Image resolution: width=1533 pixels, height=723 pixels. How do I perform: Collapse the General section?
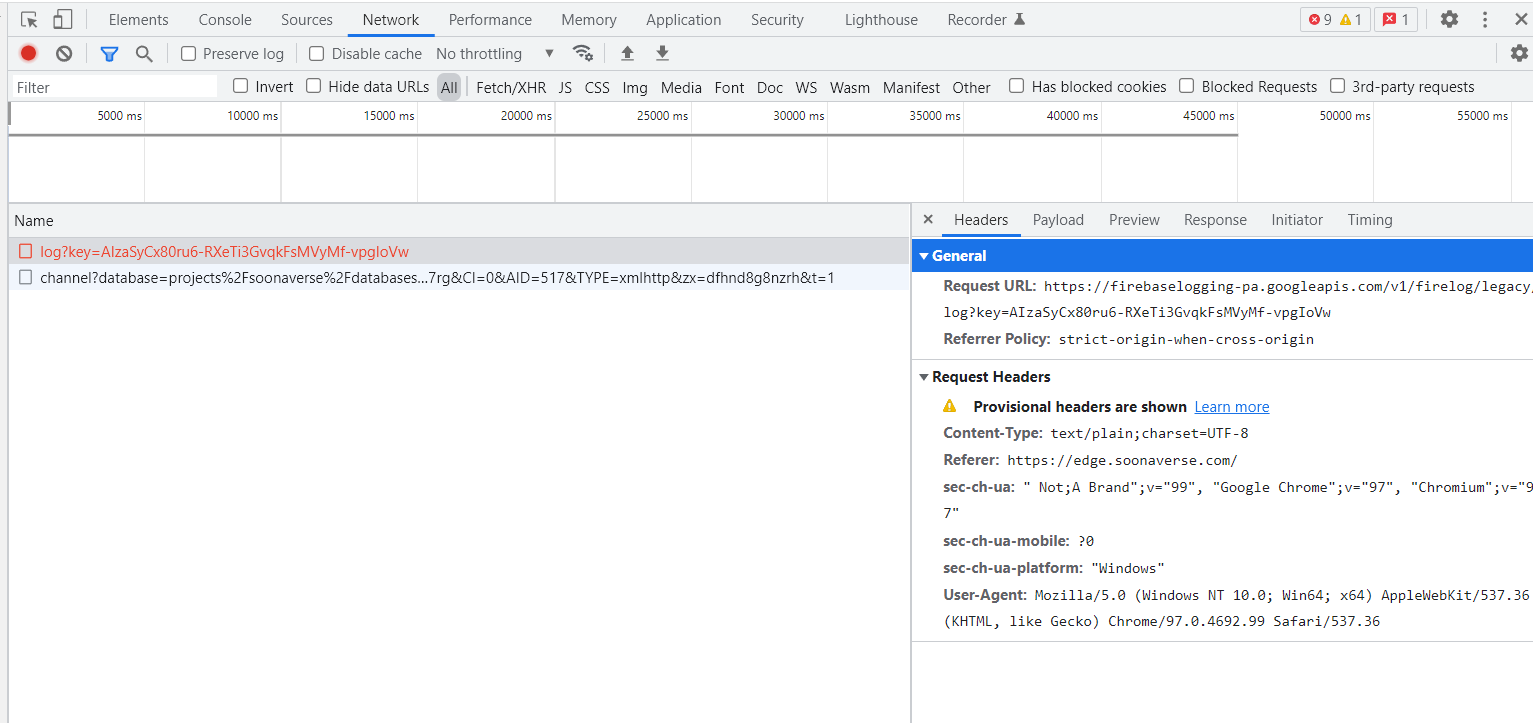(x=925, y=256)
